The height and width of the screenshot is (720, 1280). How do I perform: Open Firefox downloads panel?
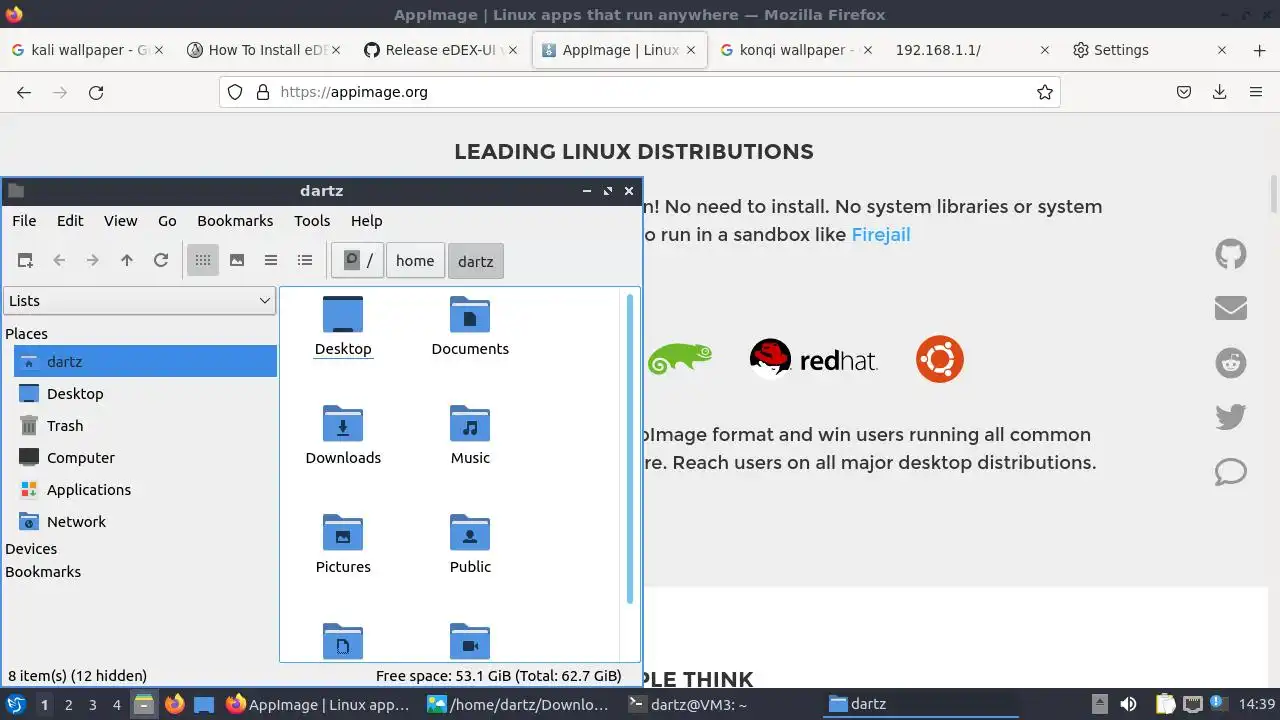coord(1219,92)
